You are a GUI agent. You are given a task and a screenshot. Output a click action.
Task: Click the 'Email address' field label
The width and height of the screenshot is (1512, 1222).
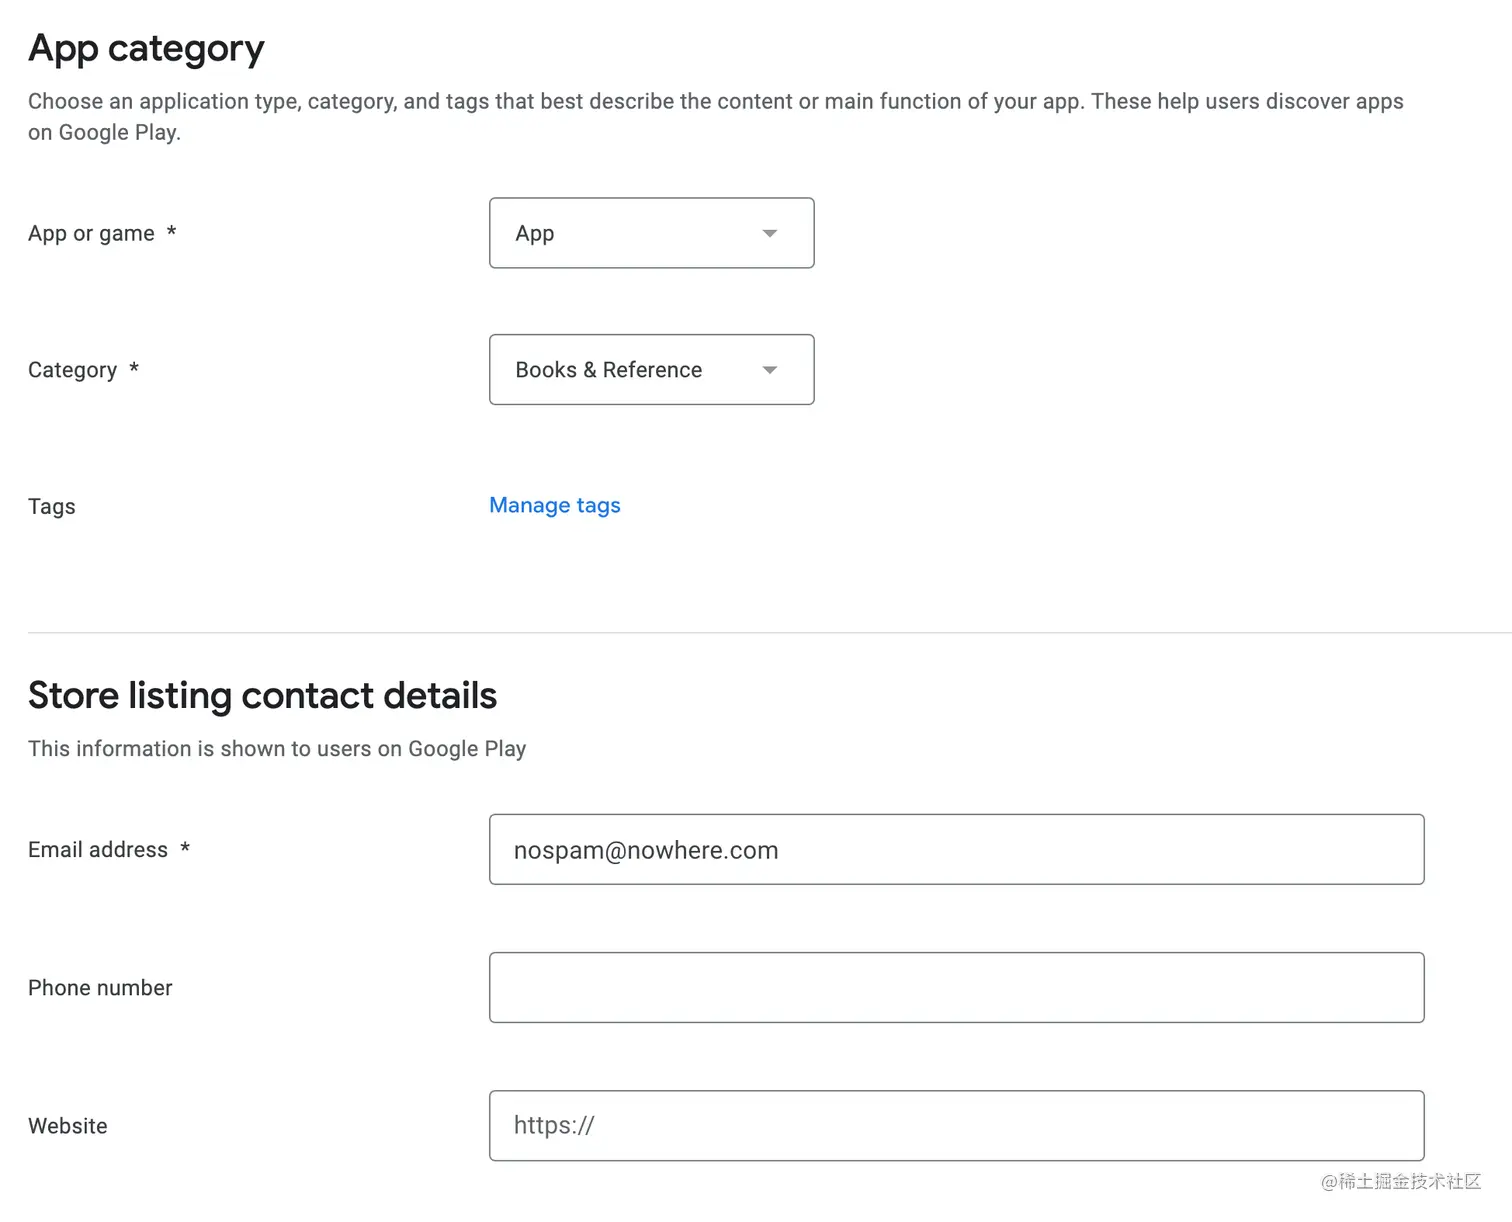tap(98, 850)
